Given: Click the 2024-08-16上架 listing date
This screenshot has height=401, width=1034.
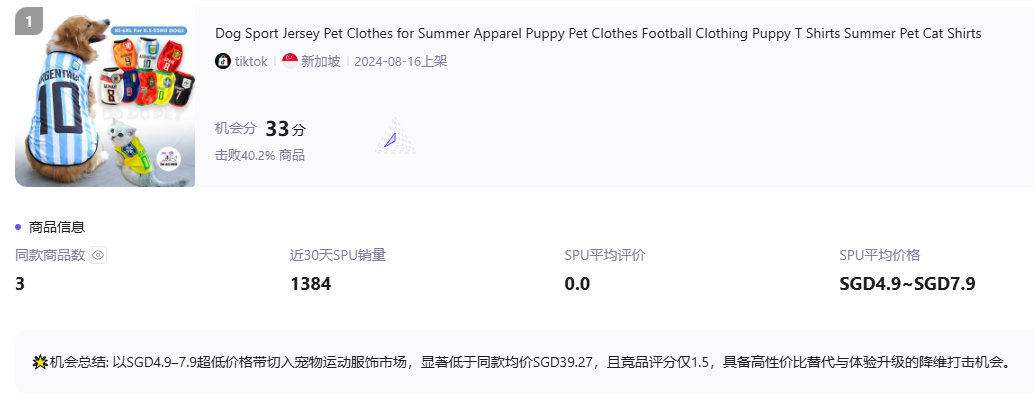Looking at the screenshot, I should pyautogui.click(x=400, y=61).
